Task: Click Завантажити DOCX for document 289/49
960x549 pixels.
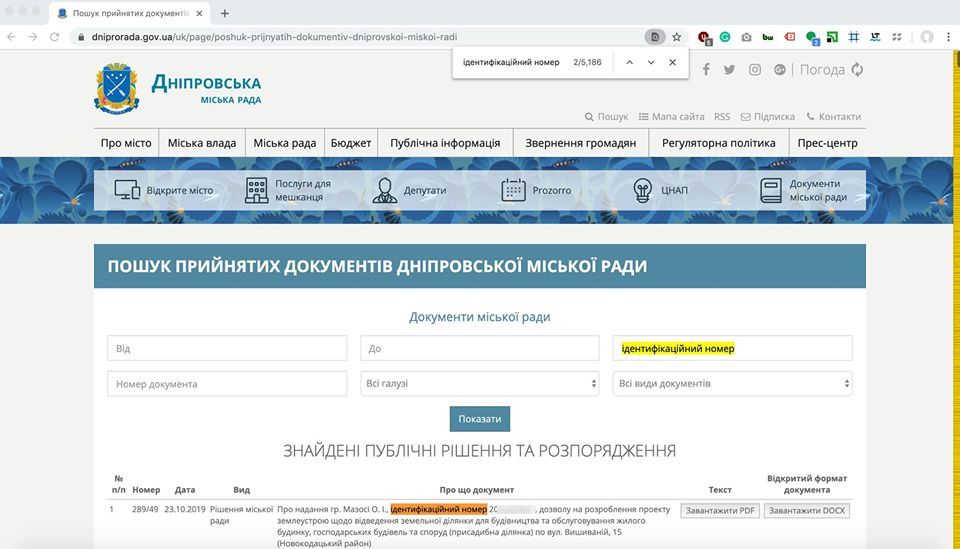Action: [807, 510]
